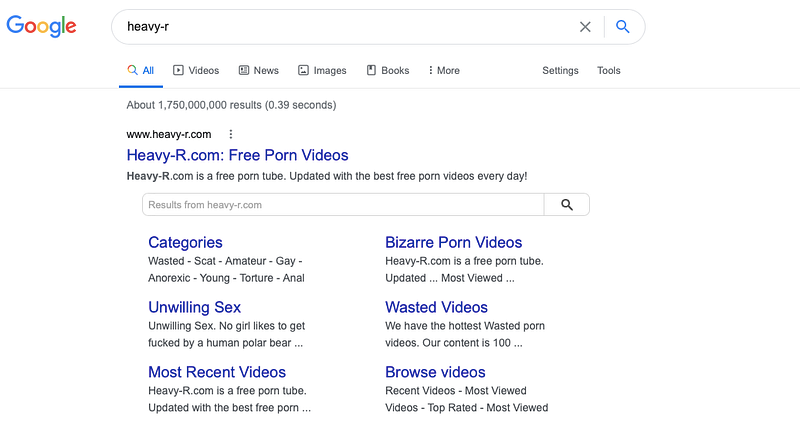
Task: Open Settings
Action: click(560, 70)
